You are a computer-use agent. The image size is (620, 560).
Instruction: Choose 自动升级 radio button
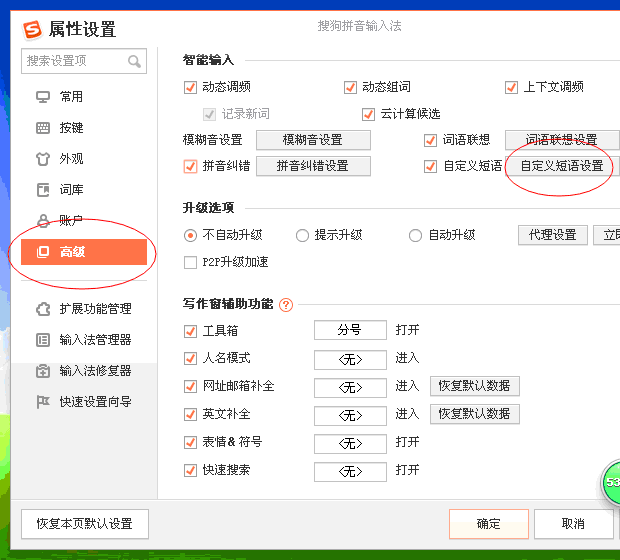[x=415, y=235]
